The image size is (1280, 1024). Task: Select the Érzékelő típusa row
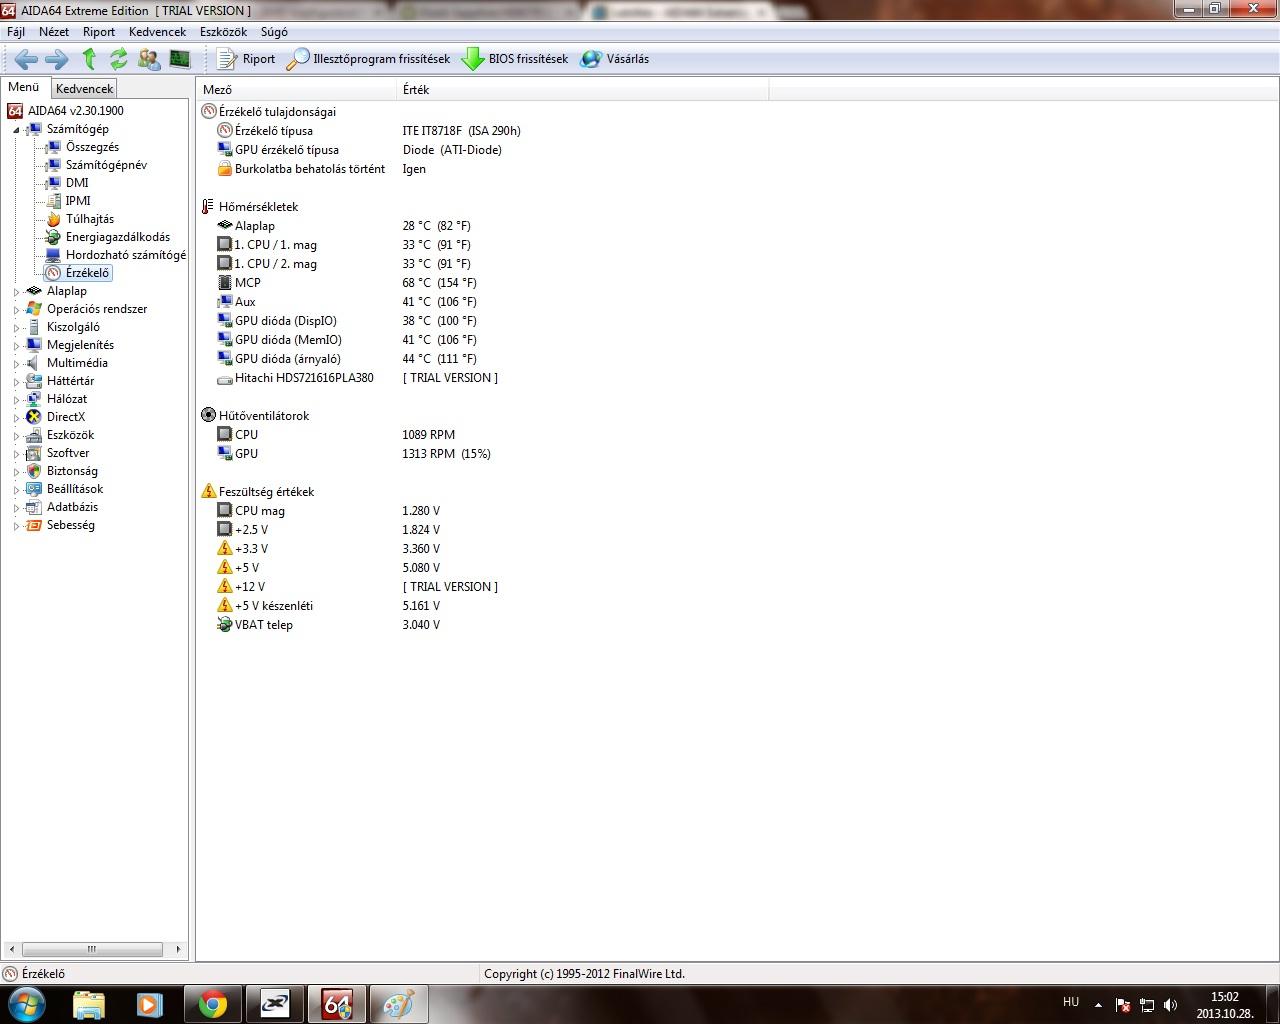370,131
